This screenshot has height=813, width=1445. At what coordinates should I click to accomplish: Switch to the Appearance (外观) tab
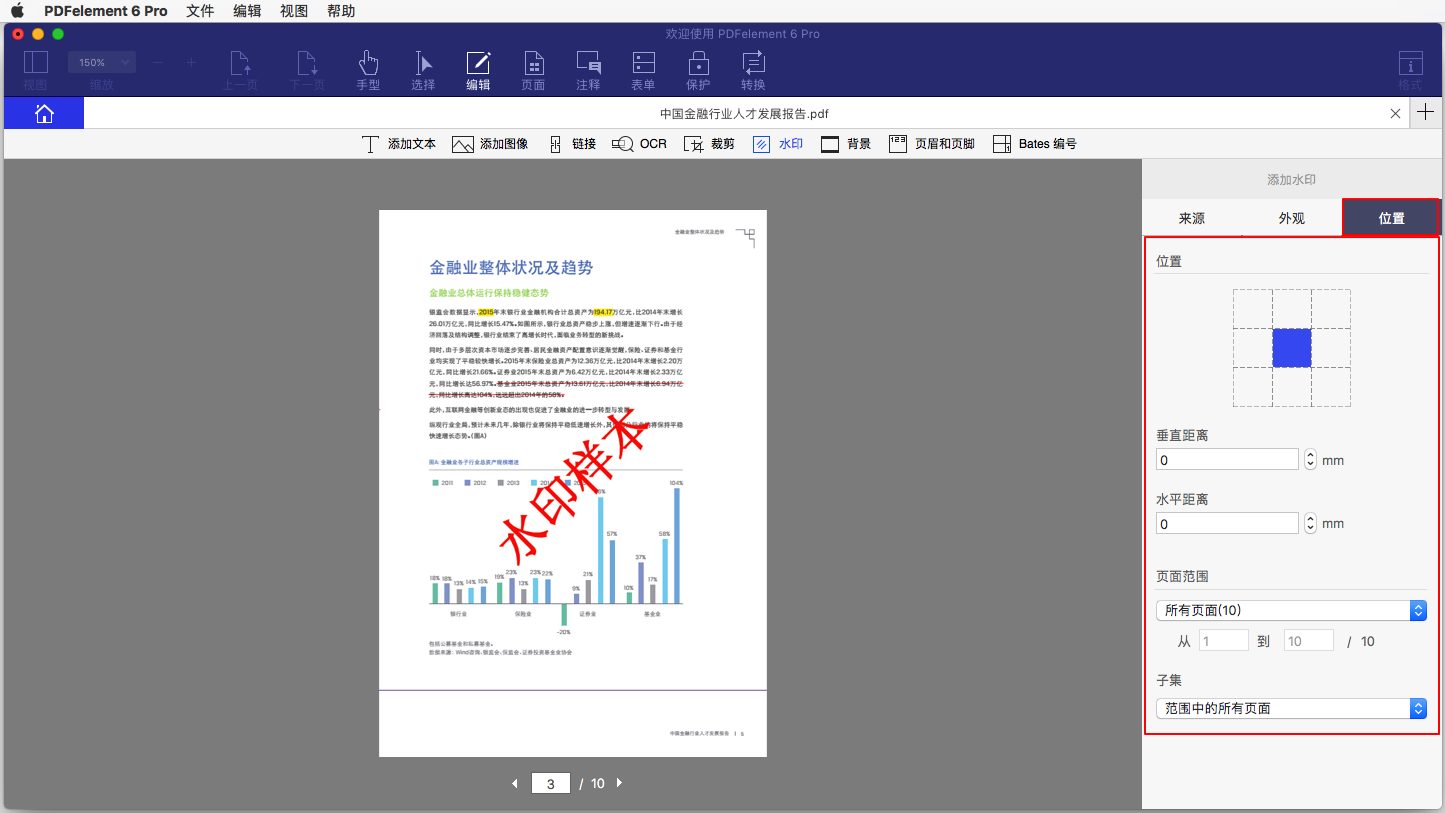(x=1291, y=218)
